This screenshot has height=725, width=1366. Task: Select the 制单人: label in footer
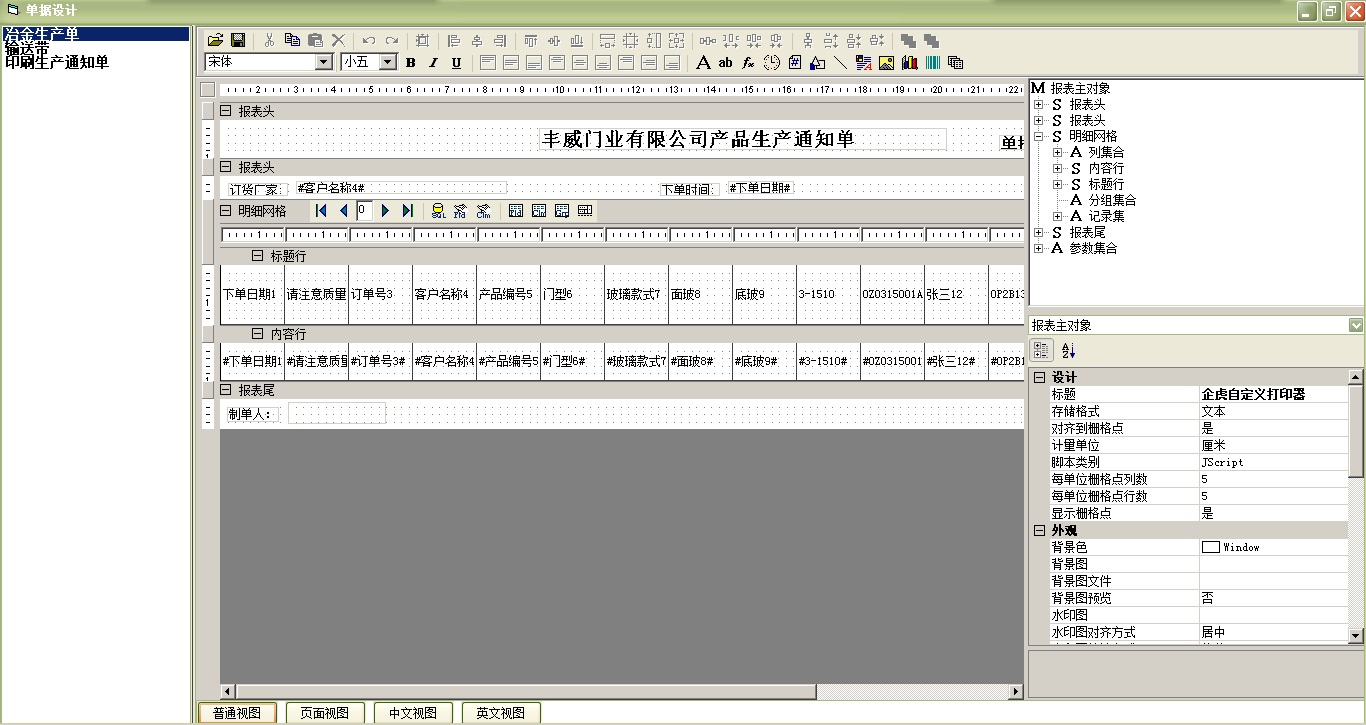[x=250, y=413]
